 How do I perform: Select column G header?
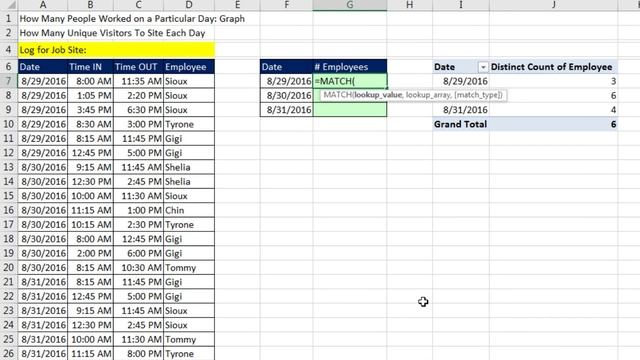(x=350, y=5)
